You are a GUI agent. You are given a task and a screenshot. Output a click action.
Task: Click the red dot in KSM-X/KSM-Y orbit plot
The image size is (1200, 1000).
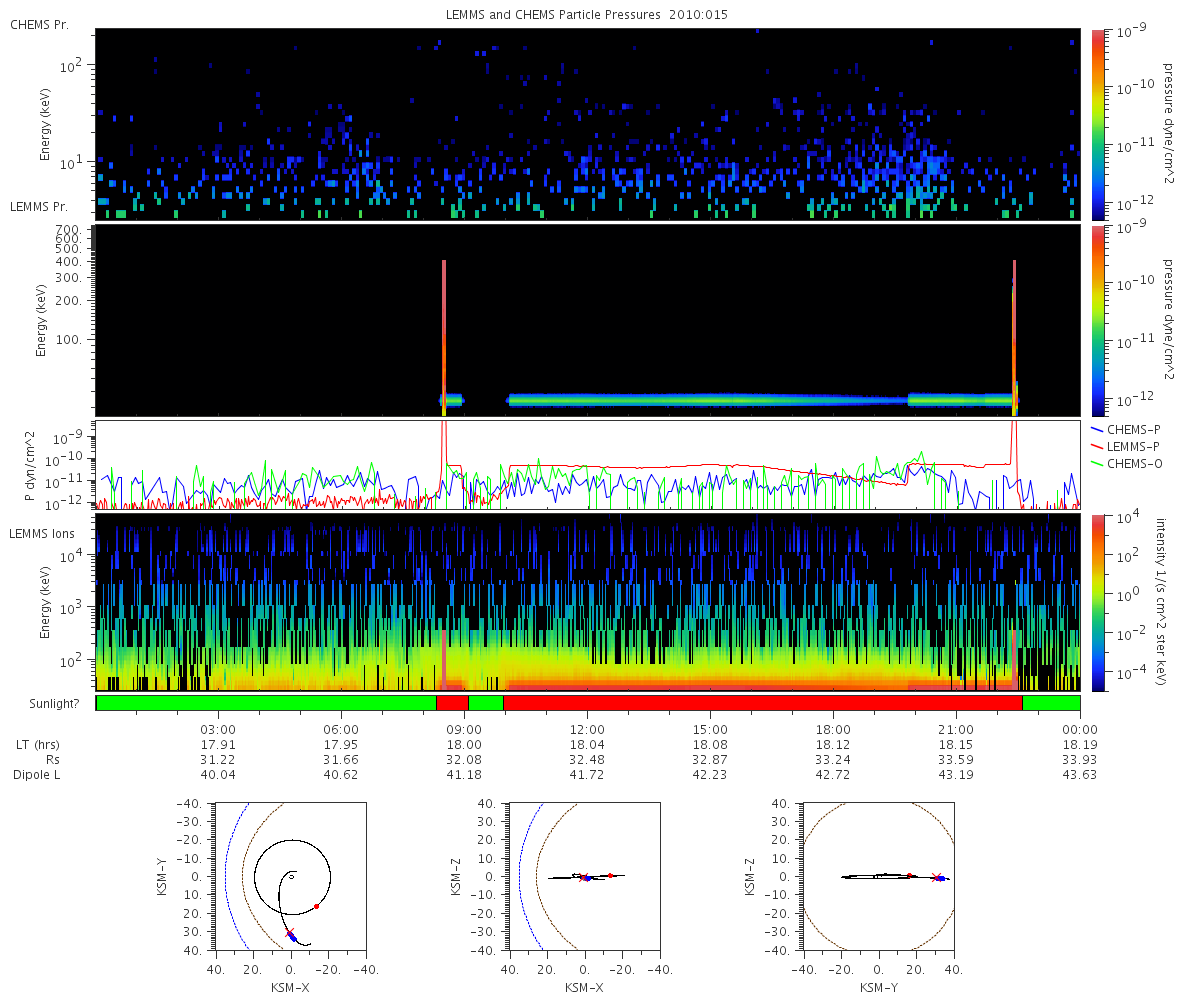[316, 907]
